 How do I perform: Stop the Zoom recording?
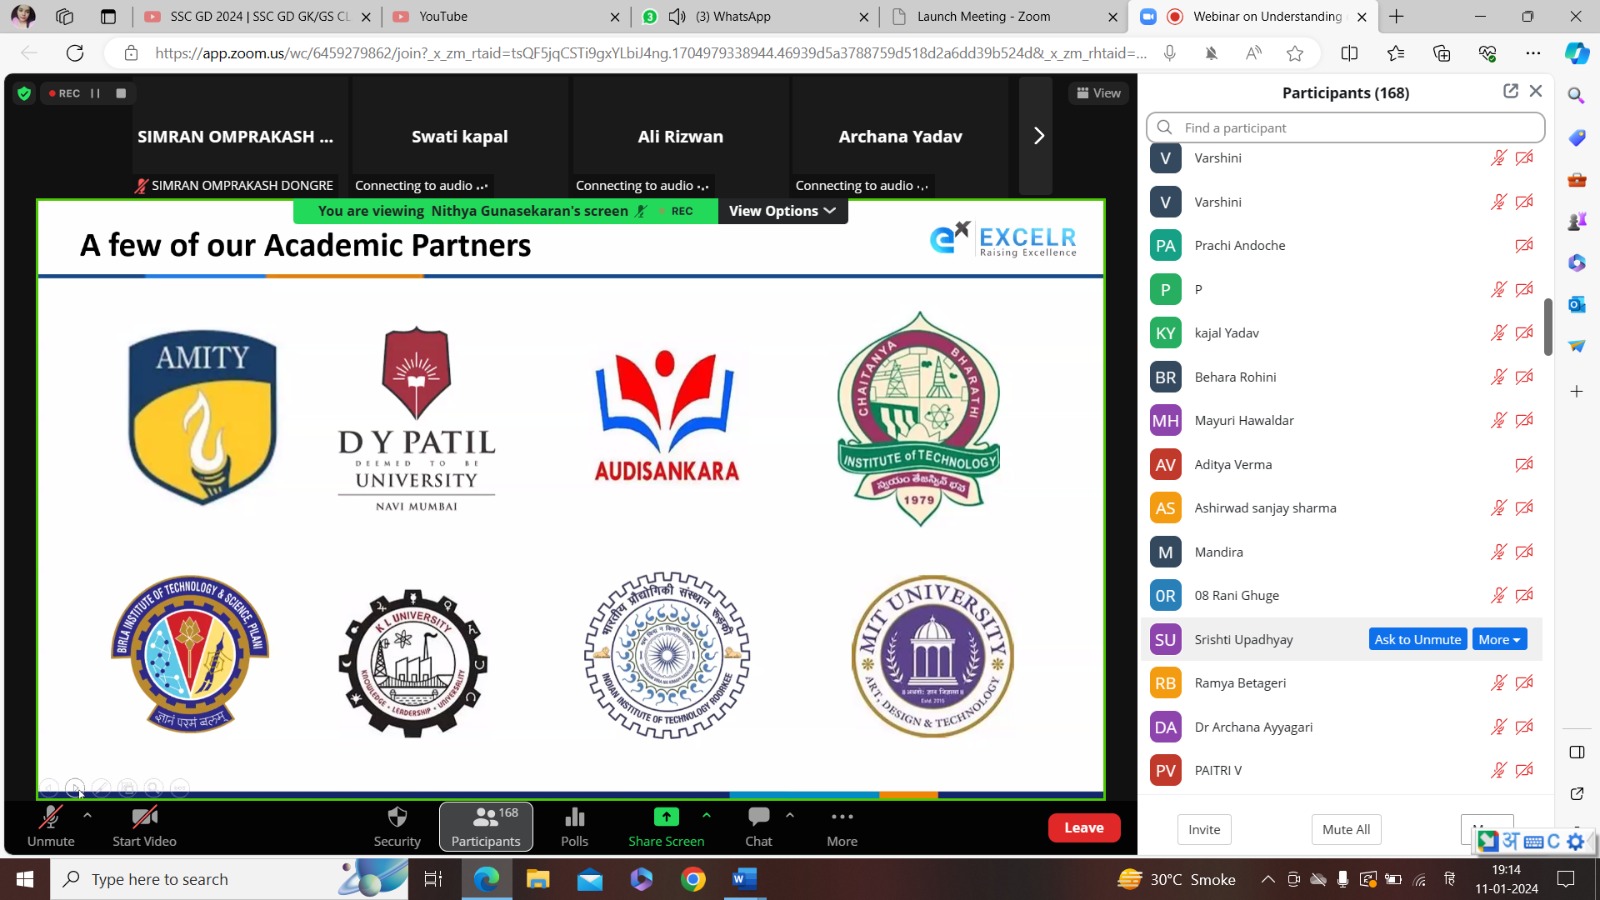coord(121,93)
